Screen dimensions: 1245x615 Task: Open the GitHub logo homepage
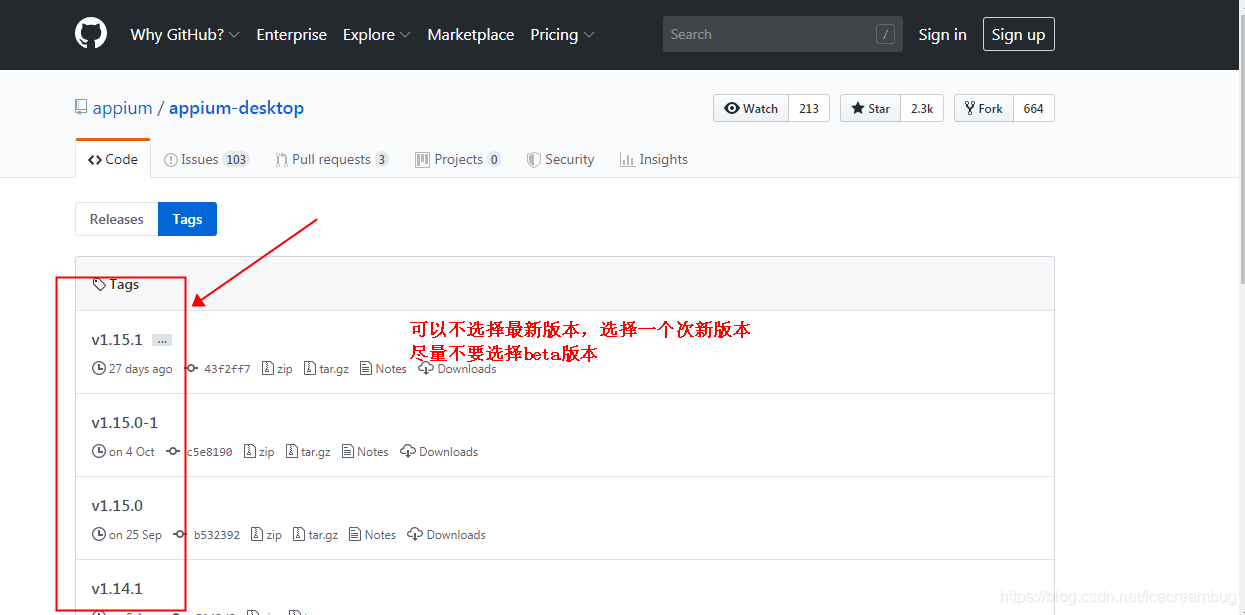[91, 34]
